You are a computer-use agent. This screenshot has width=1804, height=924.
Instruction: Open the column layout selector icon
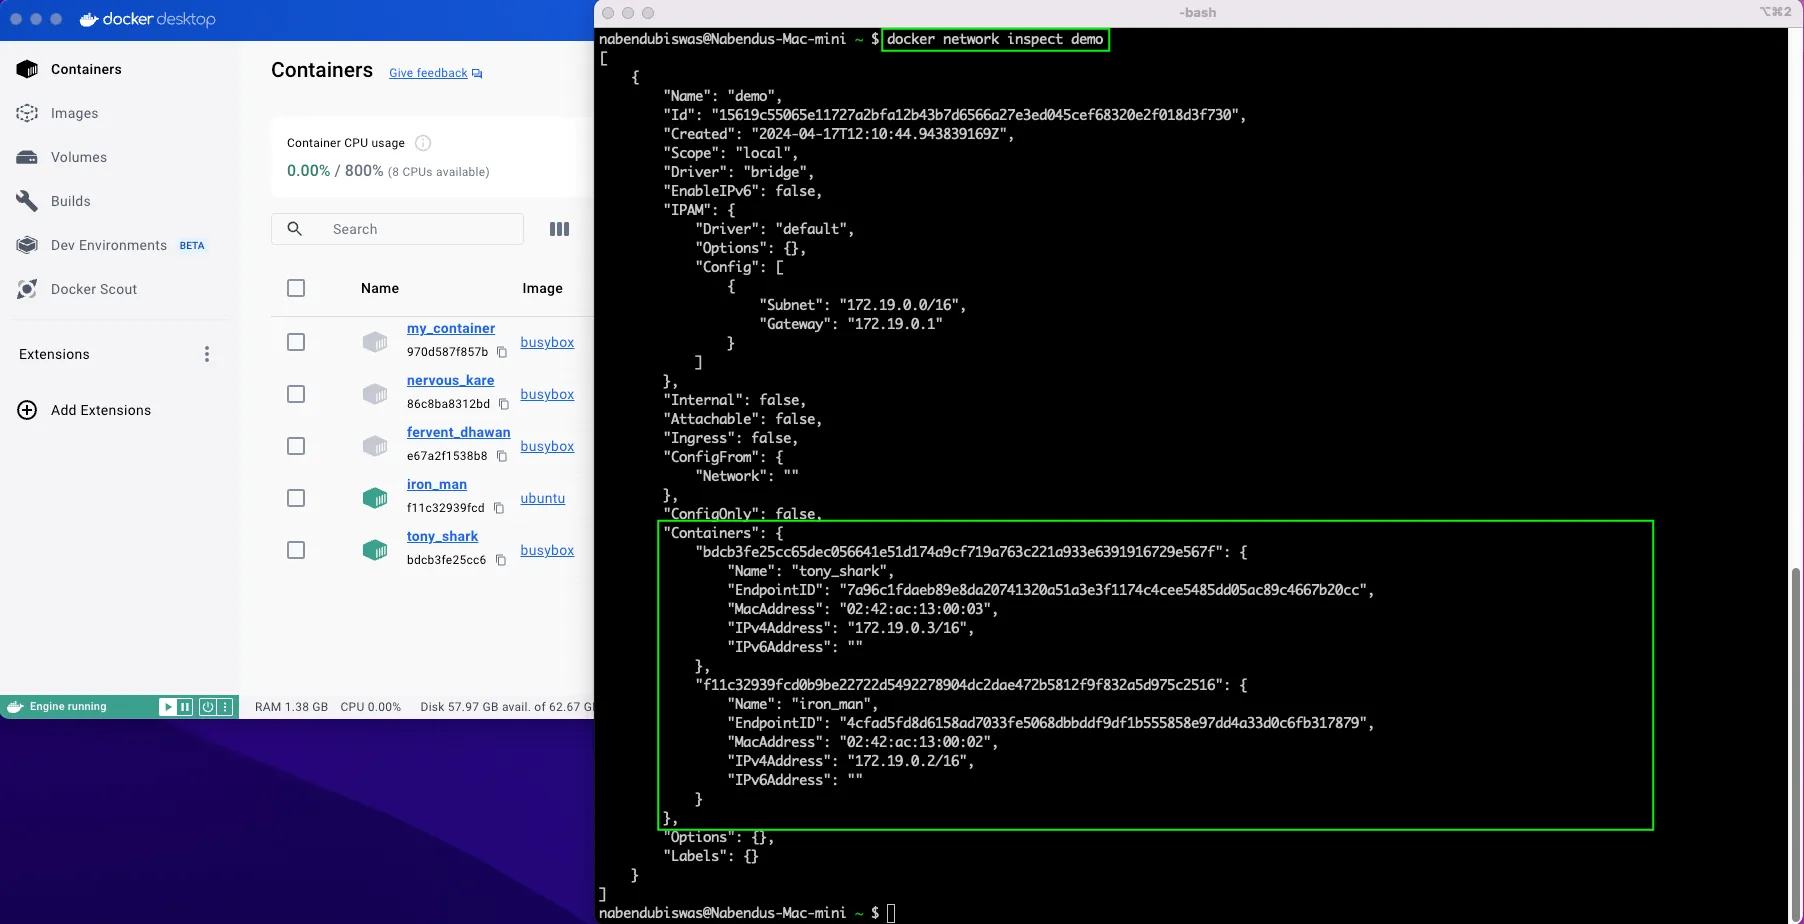[x=560, y=229]
